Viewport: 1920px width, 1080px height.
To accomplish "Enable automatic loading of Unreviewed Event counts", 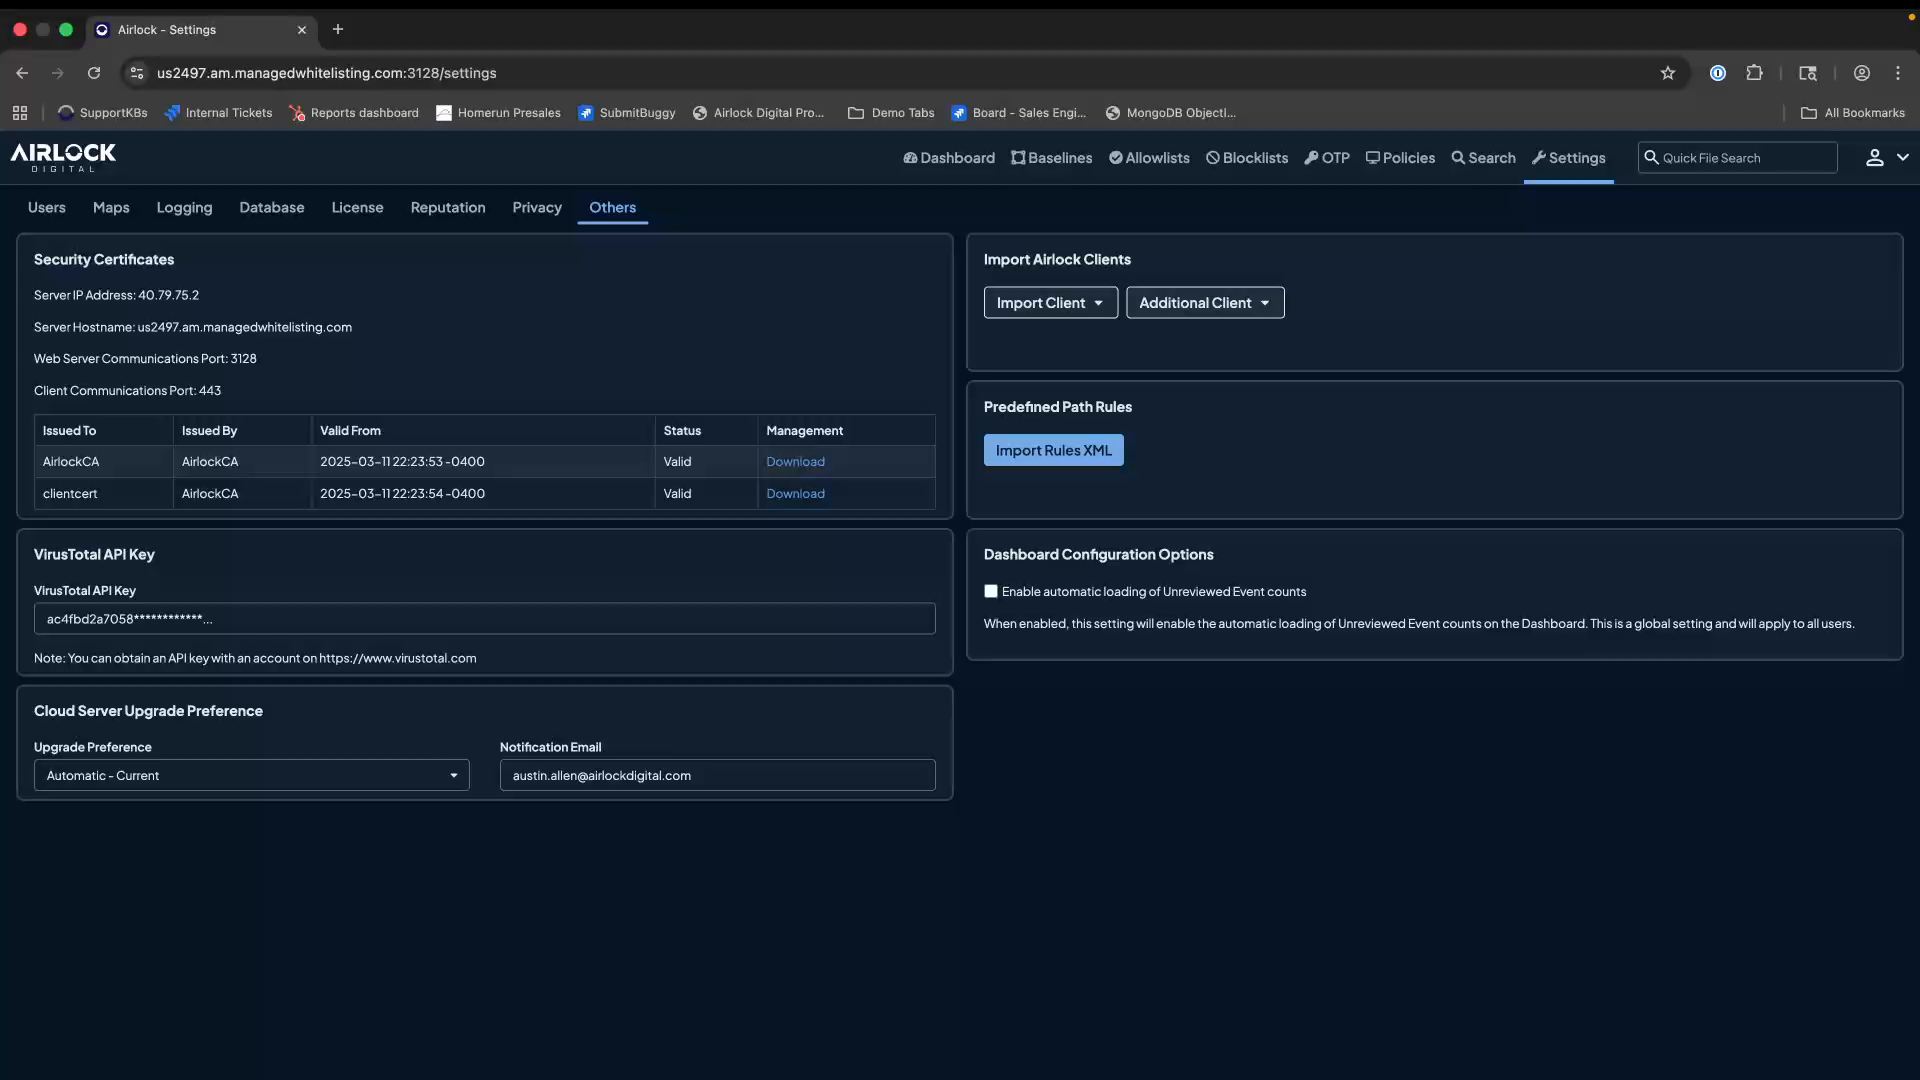I will (991, 591).
